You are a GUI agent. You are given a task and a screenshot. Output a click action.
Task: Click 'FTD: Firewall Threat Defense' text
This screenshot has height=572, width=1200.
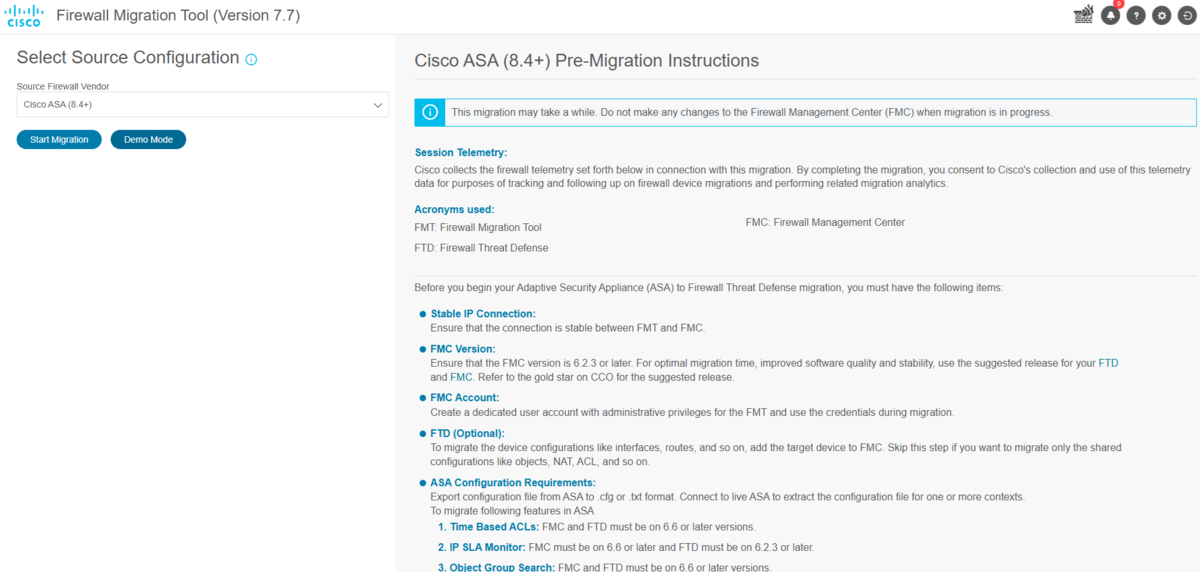(481, 248)
